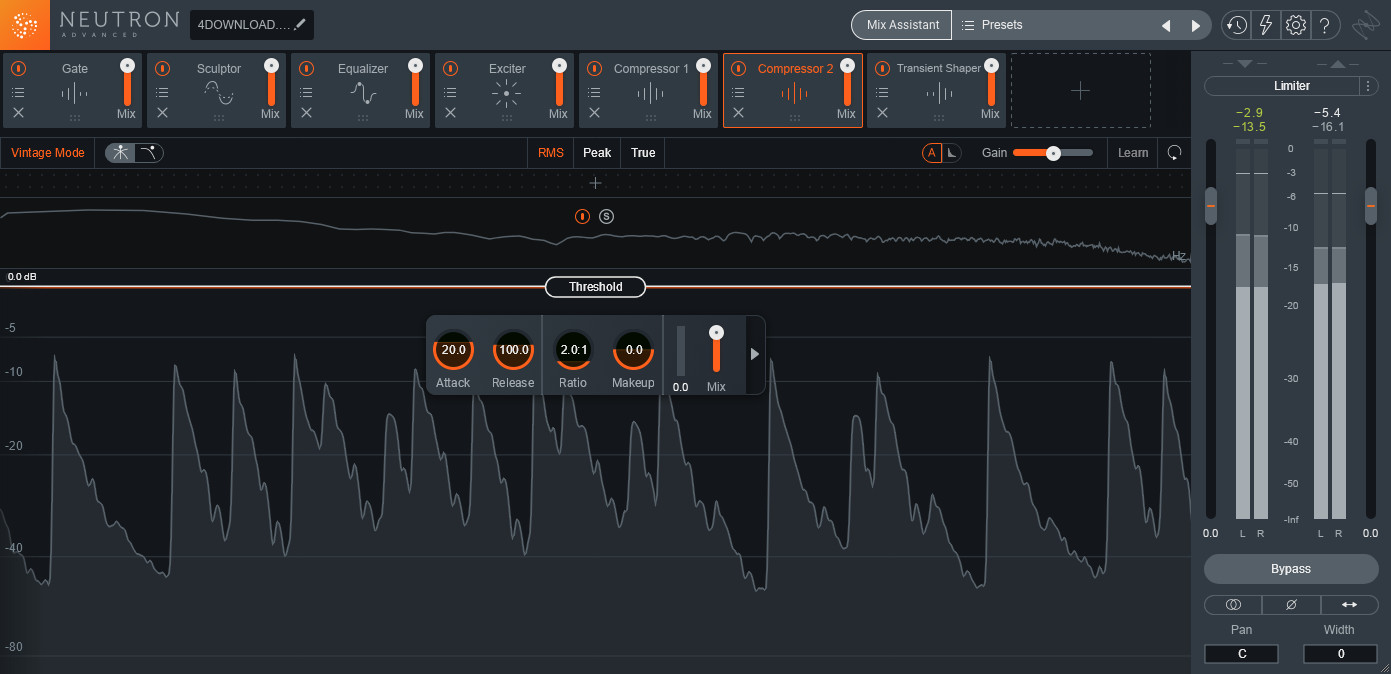The height and width of the screenshot is (674, 1391).
Task: Open the Exciter module presets list
Action: (x=450, y=92)
